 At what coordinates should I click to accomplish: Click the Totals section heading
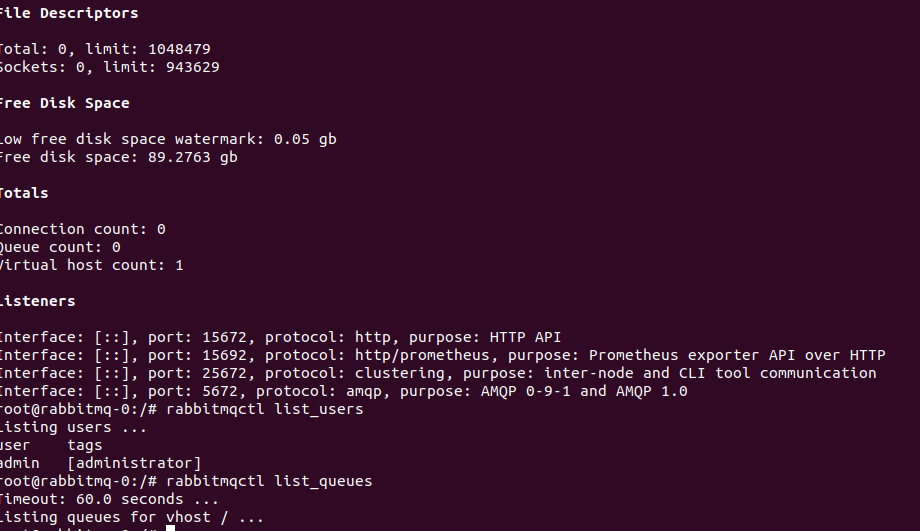tap(24, 193)
